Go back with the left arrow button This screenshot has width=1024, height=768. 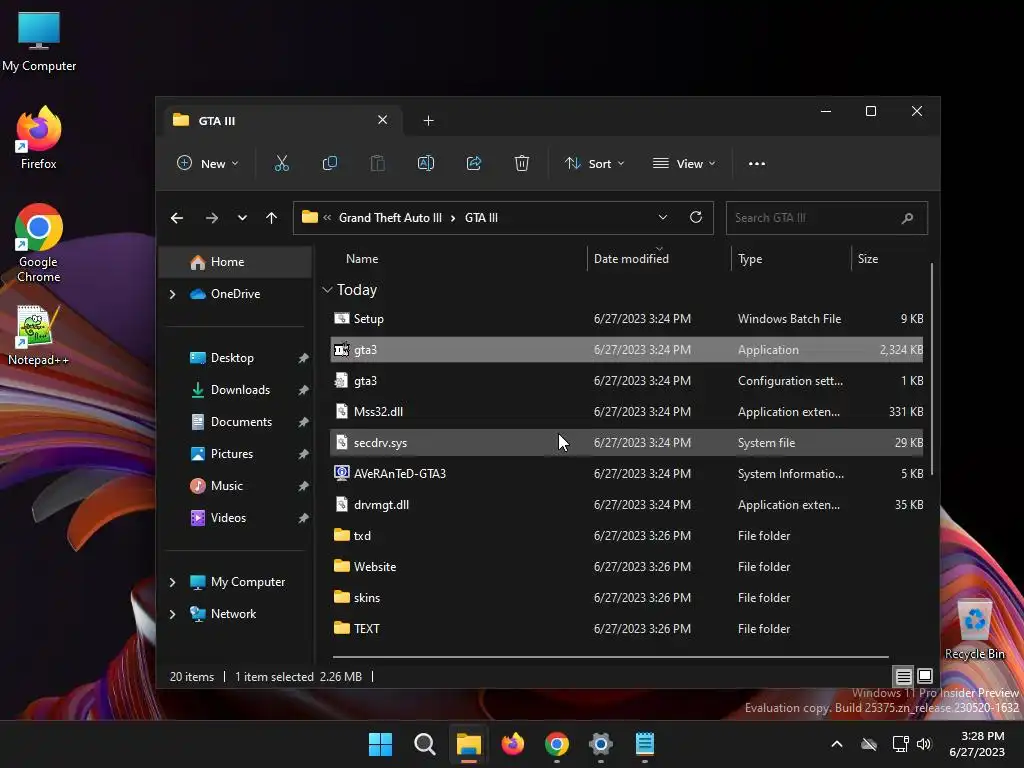(x=177, y=218)
